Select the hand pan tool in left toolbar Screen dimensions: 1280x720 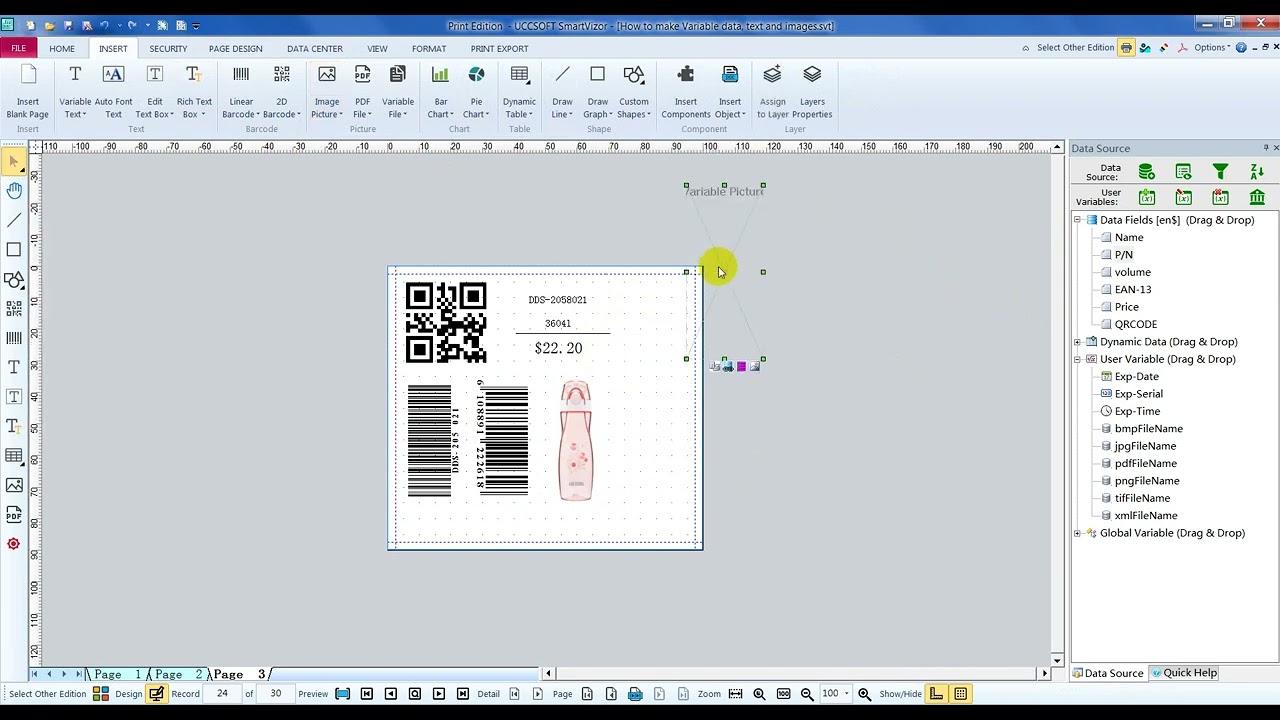(x=14, y=190)
